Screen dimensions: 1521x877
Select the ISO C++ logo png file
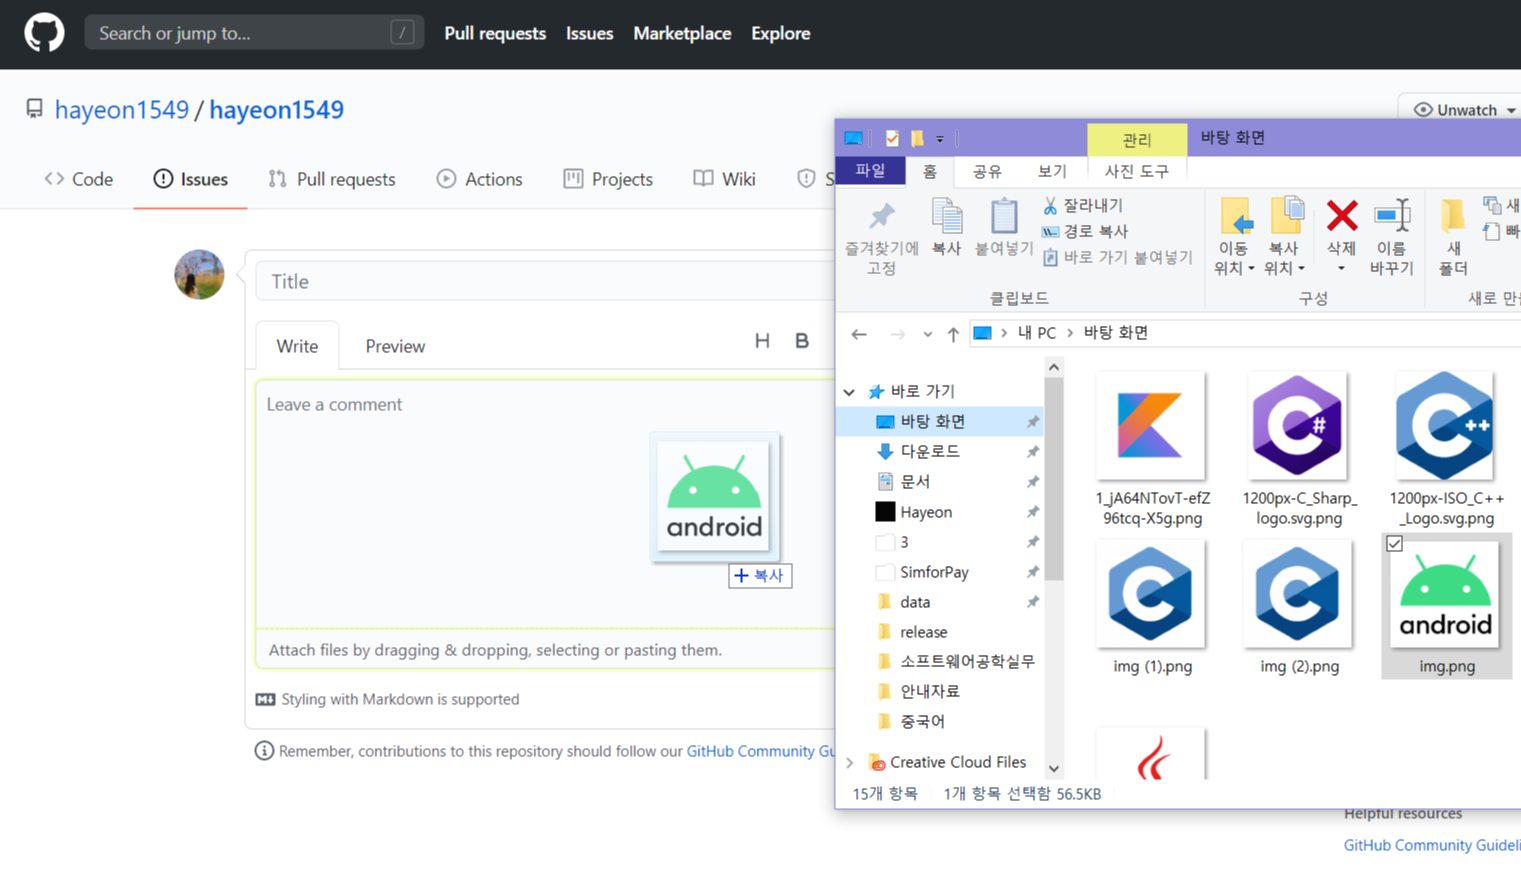[x=1446, y=449]
